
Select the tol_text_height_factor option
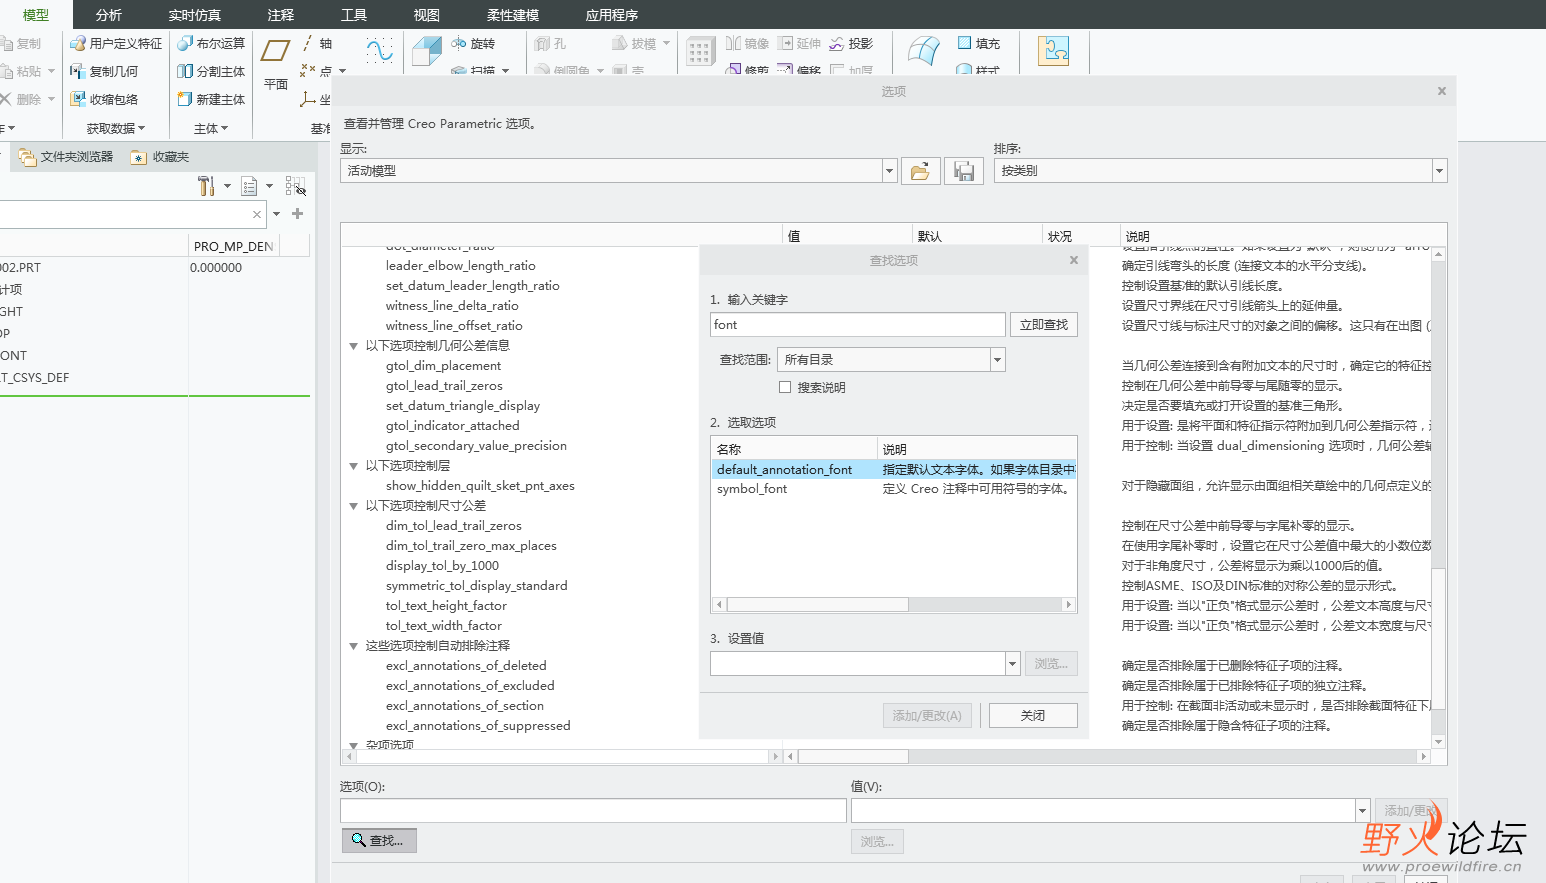pyautogui.click(x=446, y=606)
